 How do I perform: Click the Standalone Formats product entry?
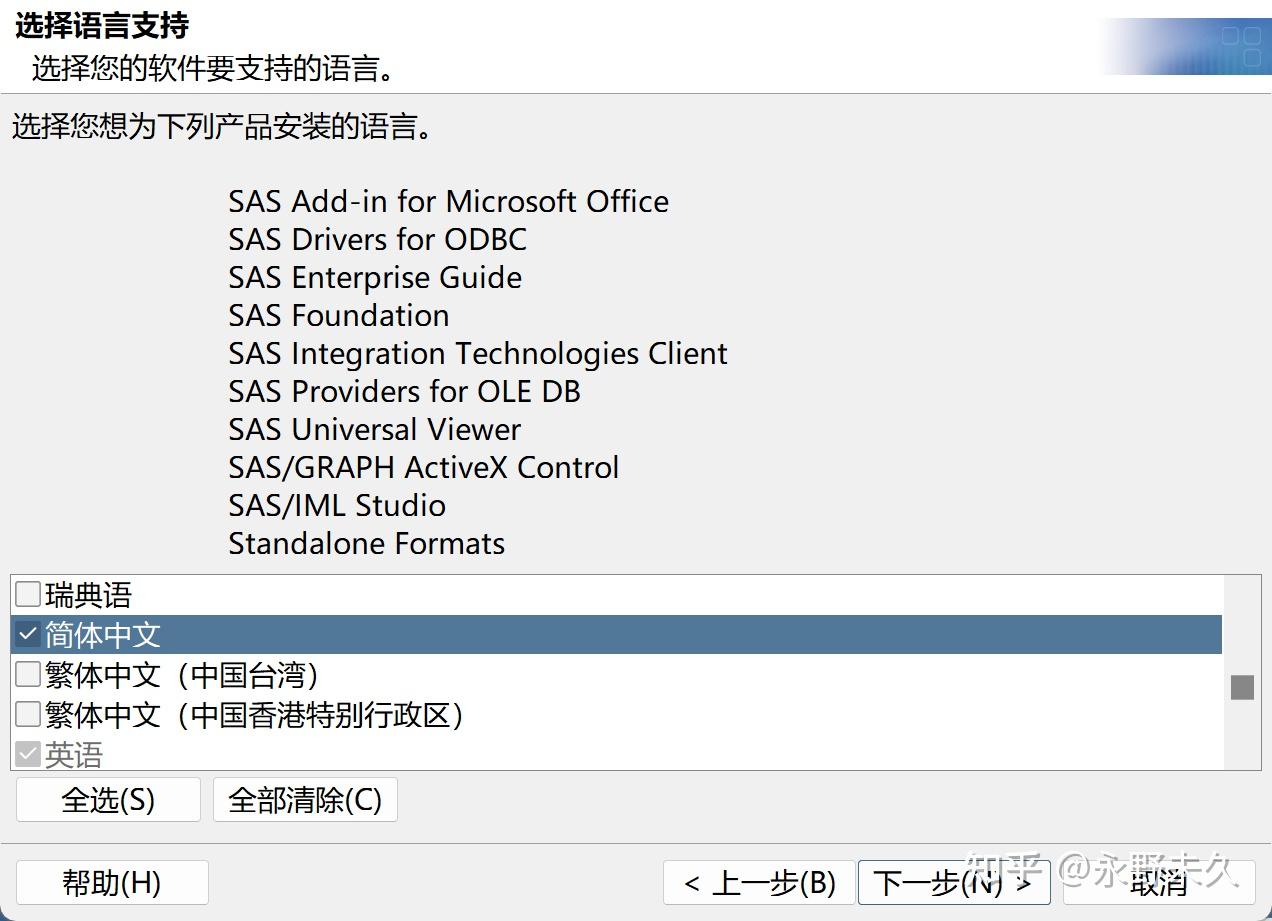(366, 543)
